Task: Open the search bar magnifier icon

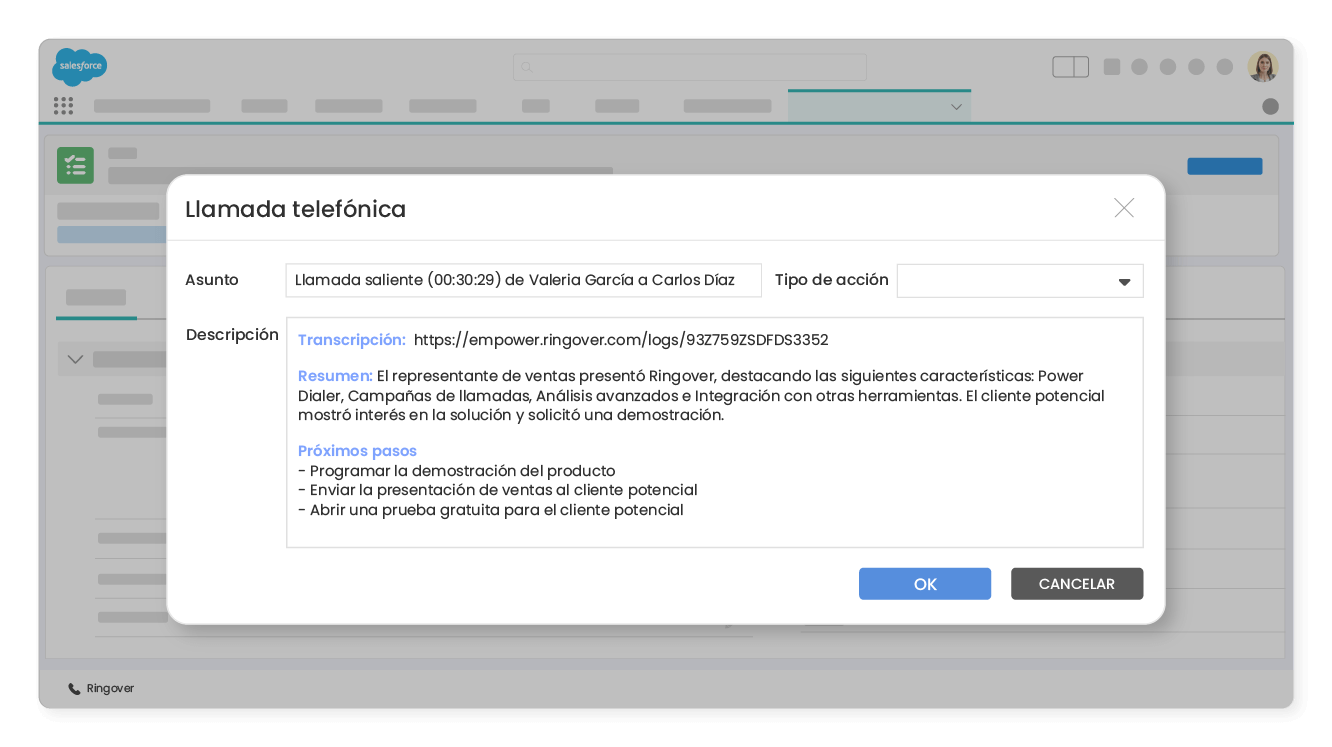Action: (527, 67)
